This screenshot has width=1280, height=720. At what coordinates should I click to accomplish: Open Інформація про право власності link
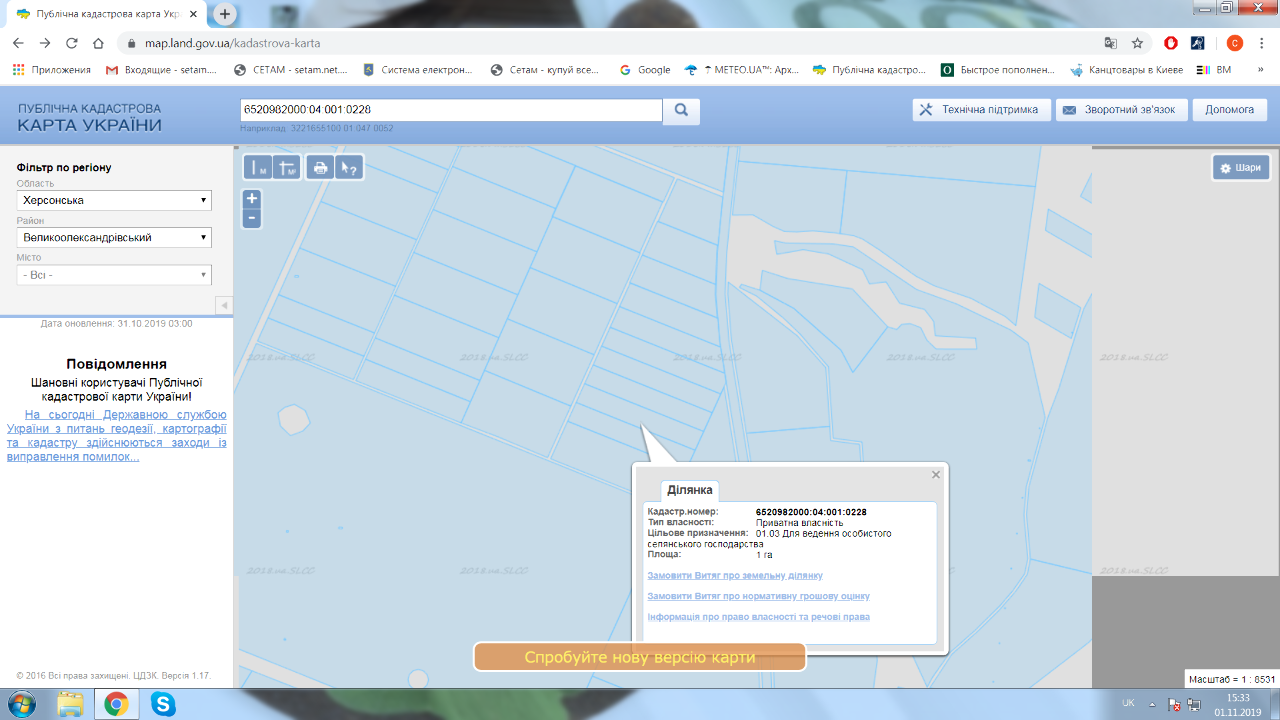point(758,617)
